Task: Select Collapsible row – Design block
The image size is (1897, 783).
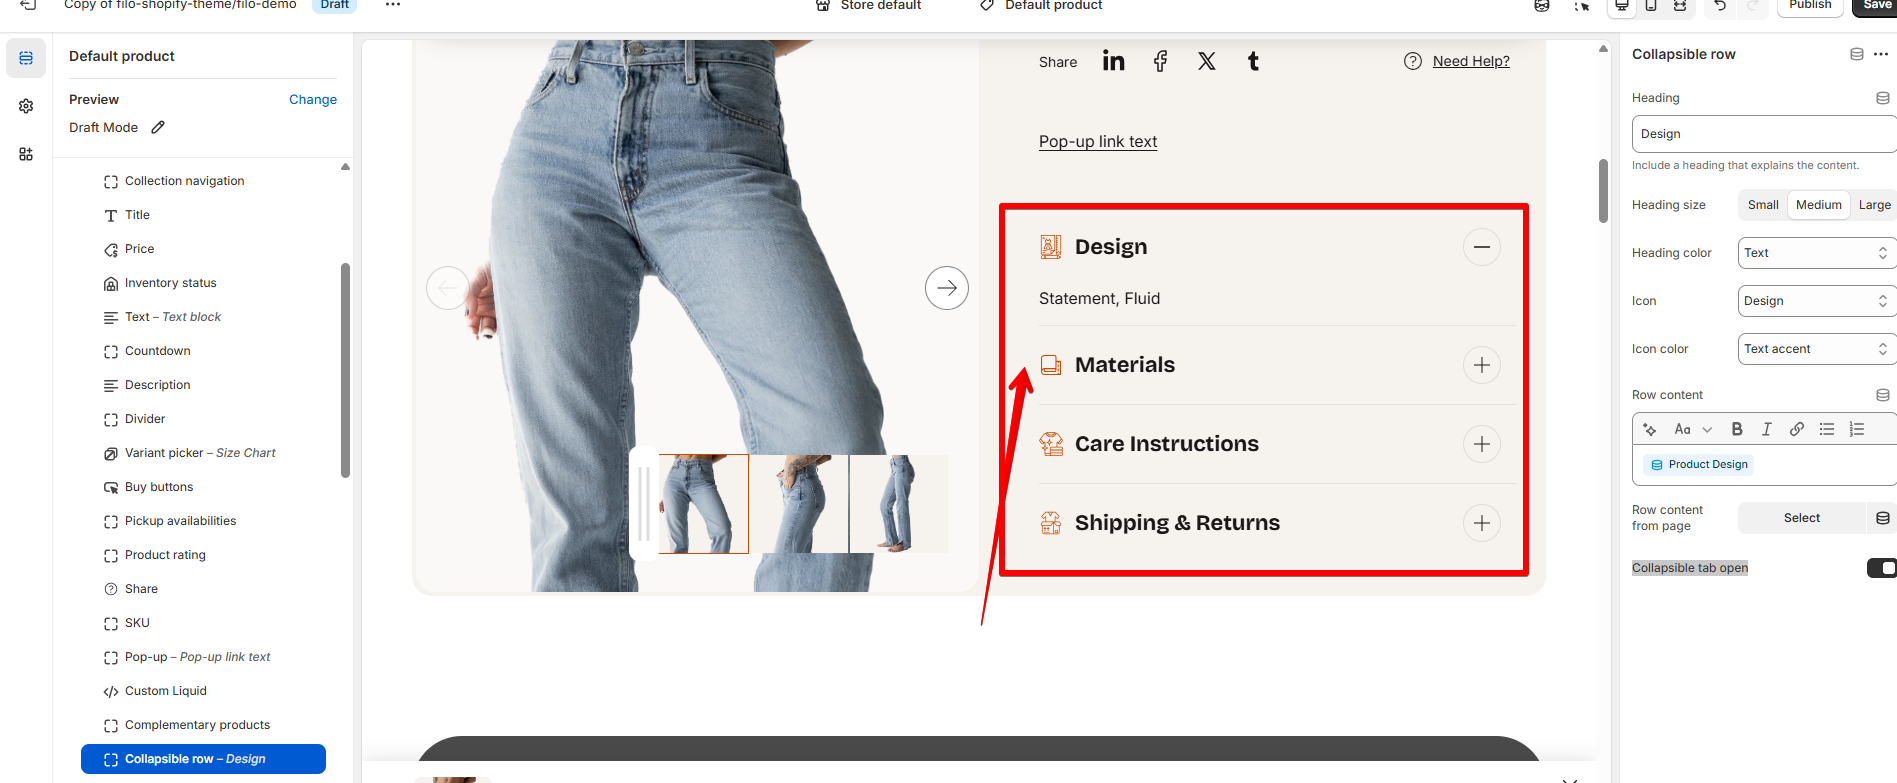Action: (203, 759)
